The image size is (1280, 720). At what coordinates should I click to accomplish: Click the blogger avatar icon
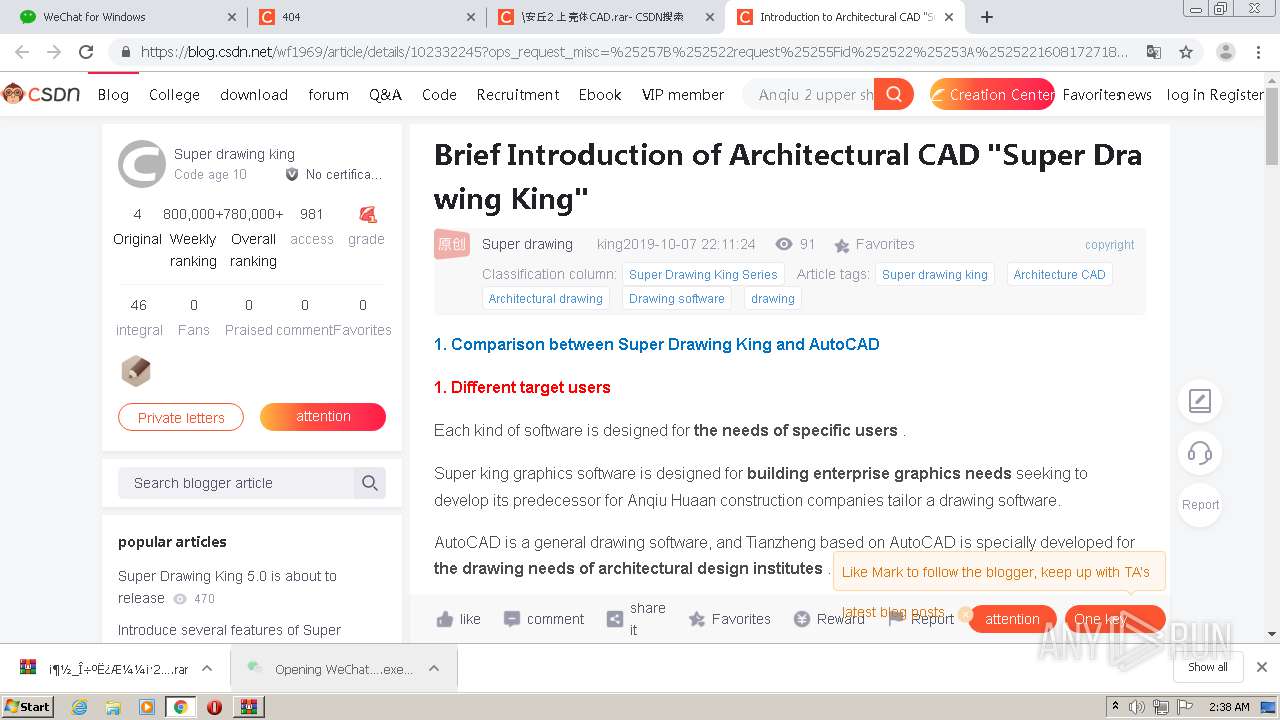point(142,164)
